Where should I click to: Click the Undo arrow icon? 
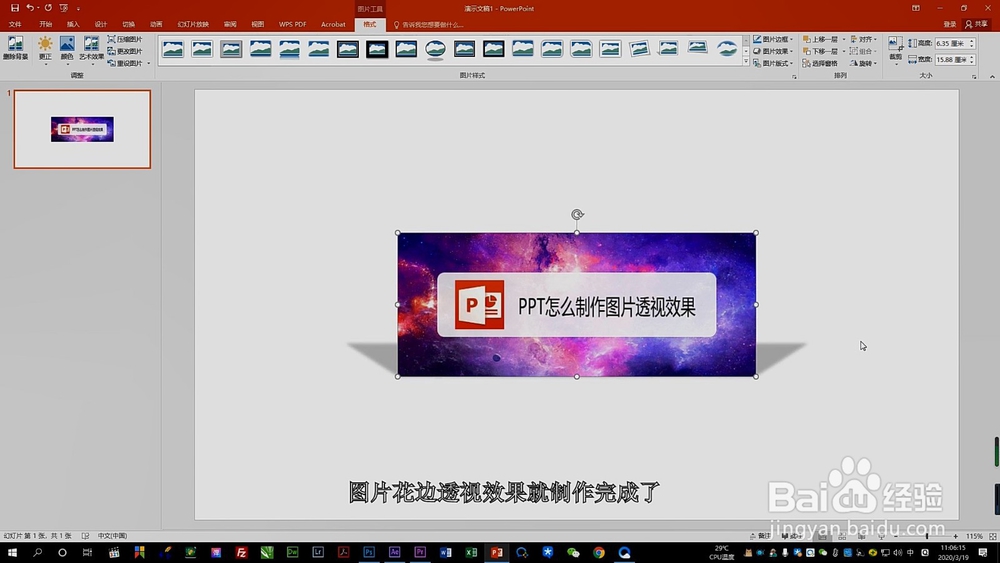(29, 8)
